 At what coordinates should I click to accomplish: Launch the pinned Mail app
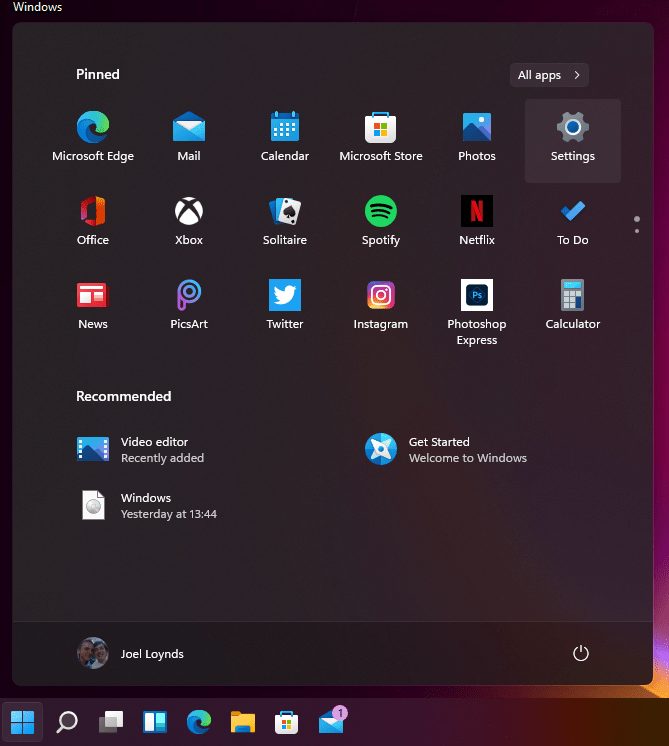coord(189,137)
